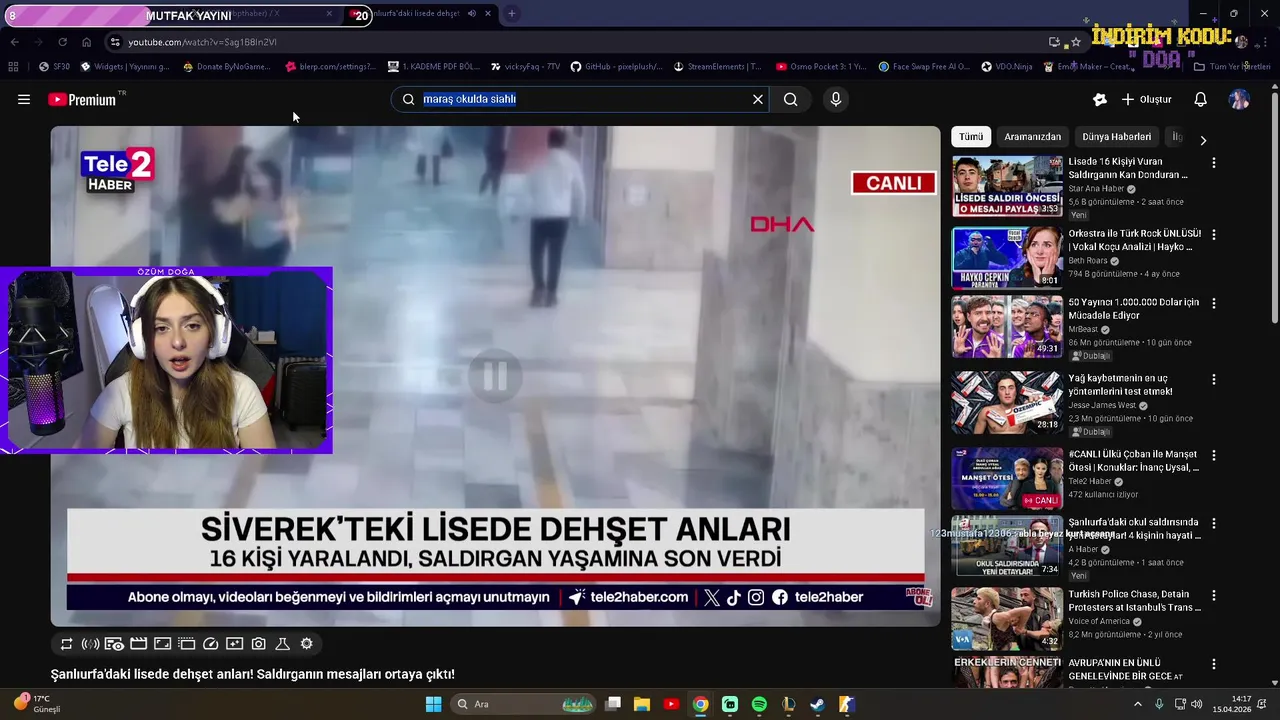Click the reload page button

click(x=62, y=42)
